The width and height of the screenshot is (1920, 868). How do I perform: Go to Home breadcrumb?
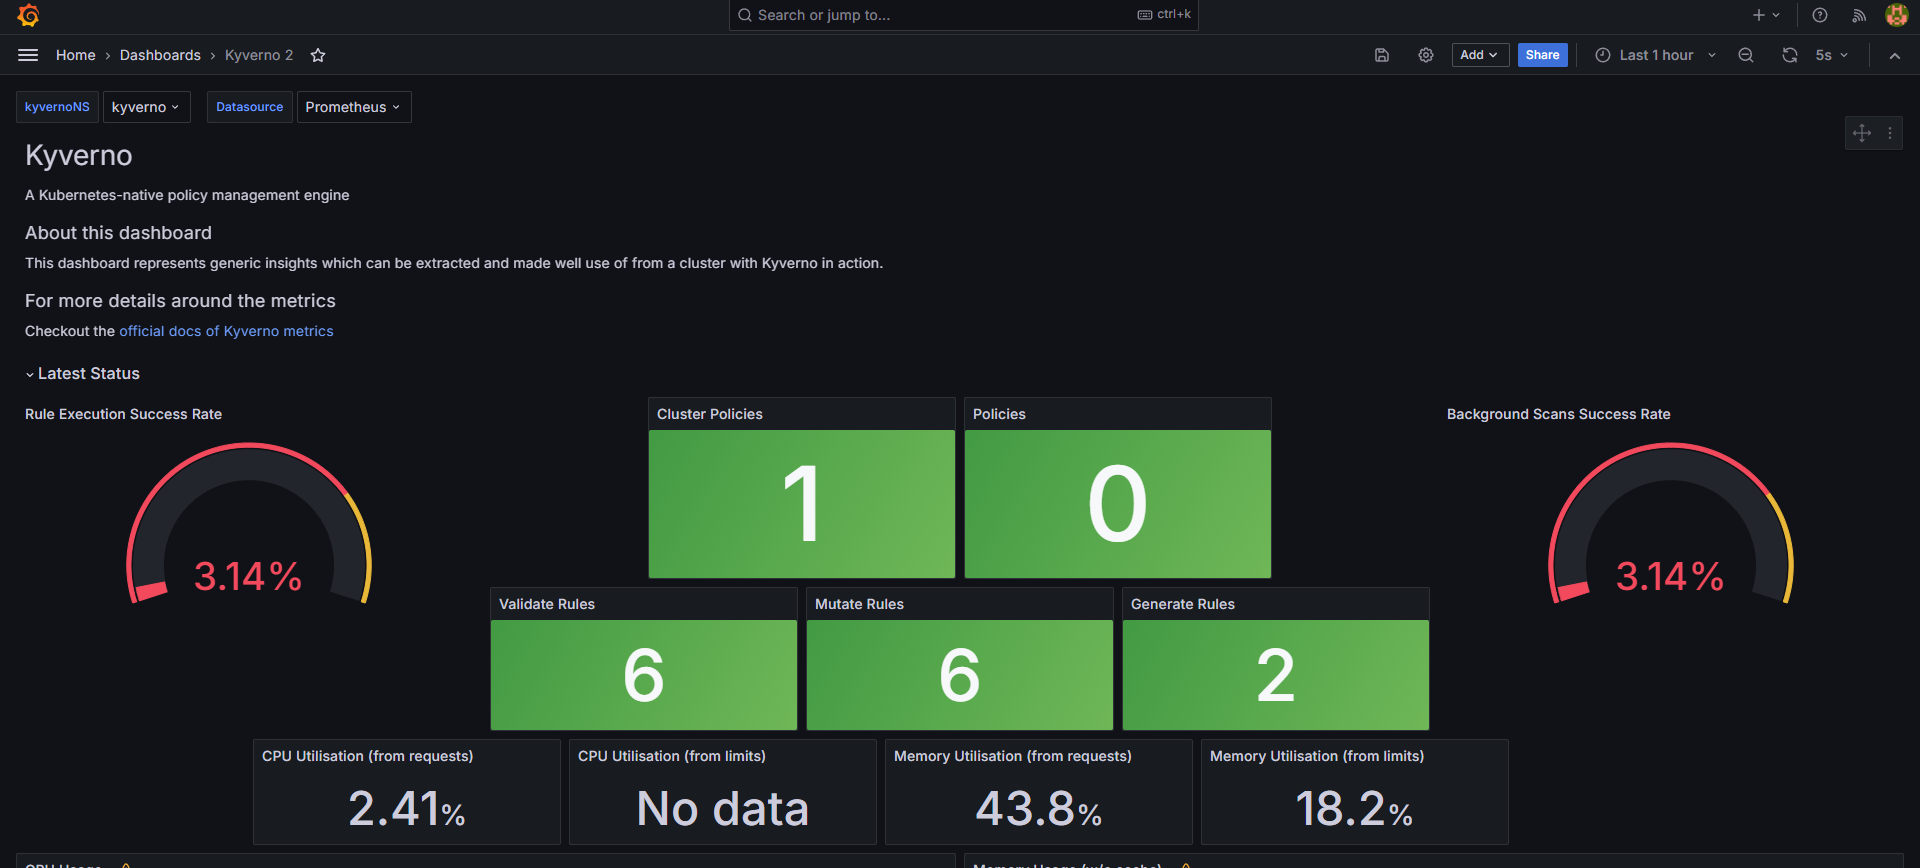point(76,55)
